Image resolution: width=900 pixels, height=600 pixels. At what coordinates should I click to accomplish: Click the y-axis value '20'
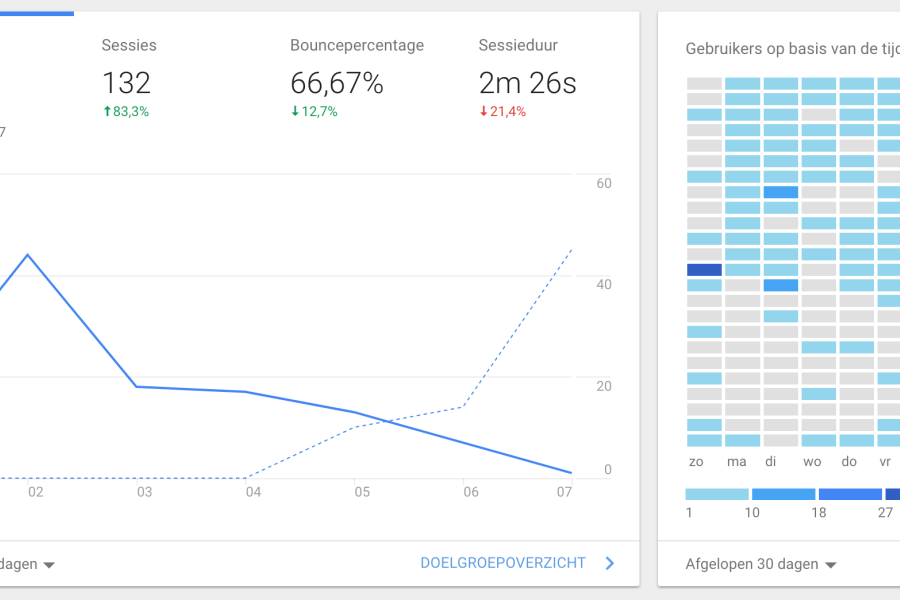coord(604,386)
